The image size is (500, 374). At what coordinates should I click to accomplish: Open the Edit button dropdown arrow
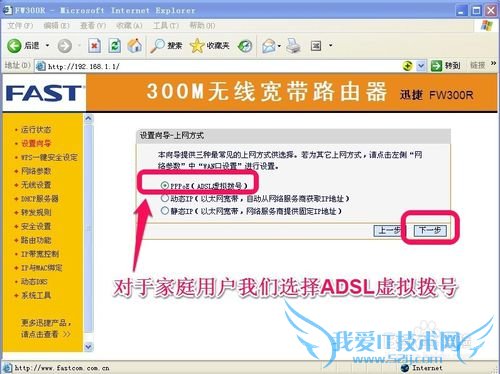pyautogui.click(x=331, y=45)
